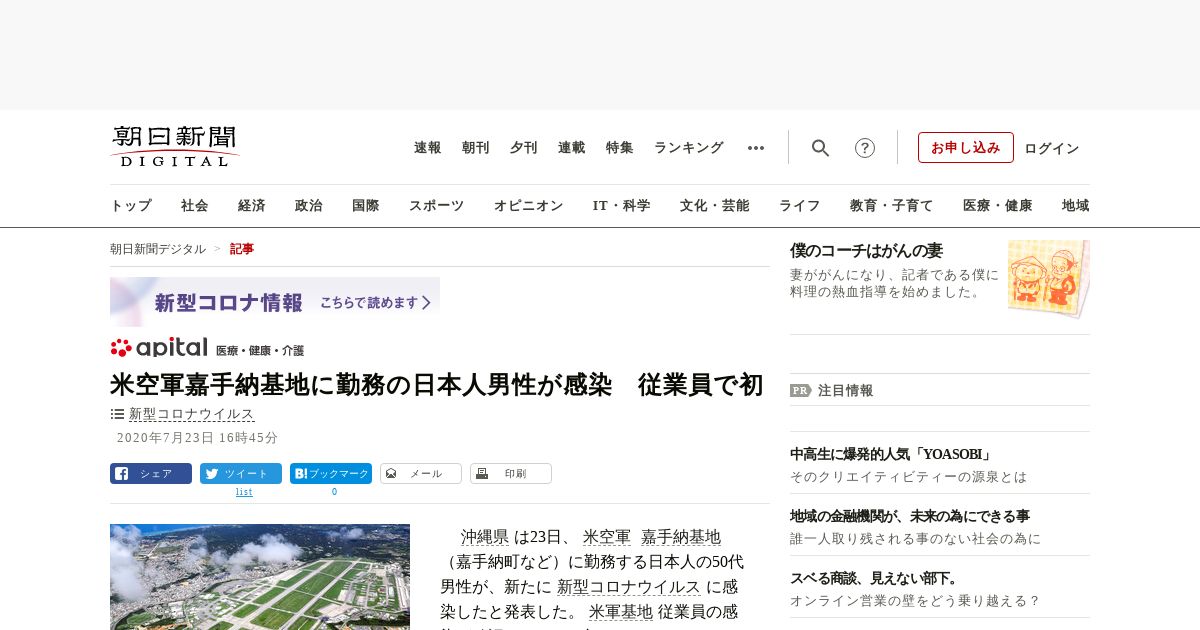1200x630 pixels.
Task: Go to the IT・科学 section
Action: click(x=622, y=206)
